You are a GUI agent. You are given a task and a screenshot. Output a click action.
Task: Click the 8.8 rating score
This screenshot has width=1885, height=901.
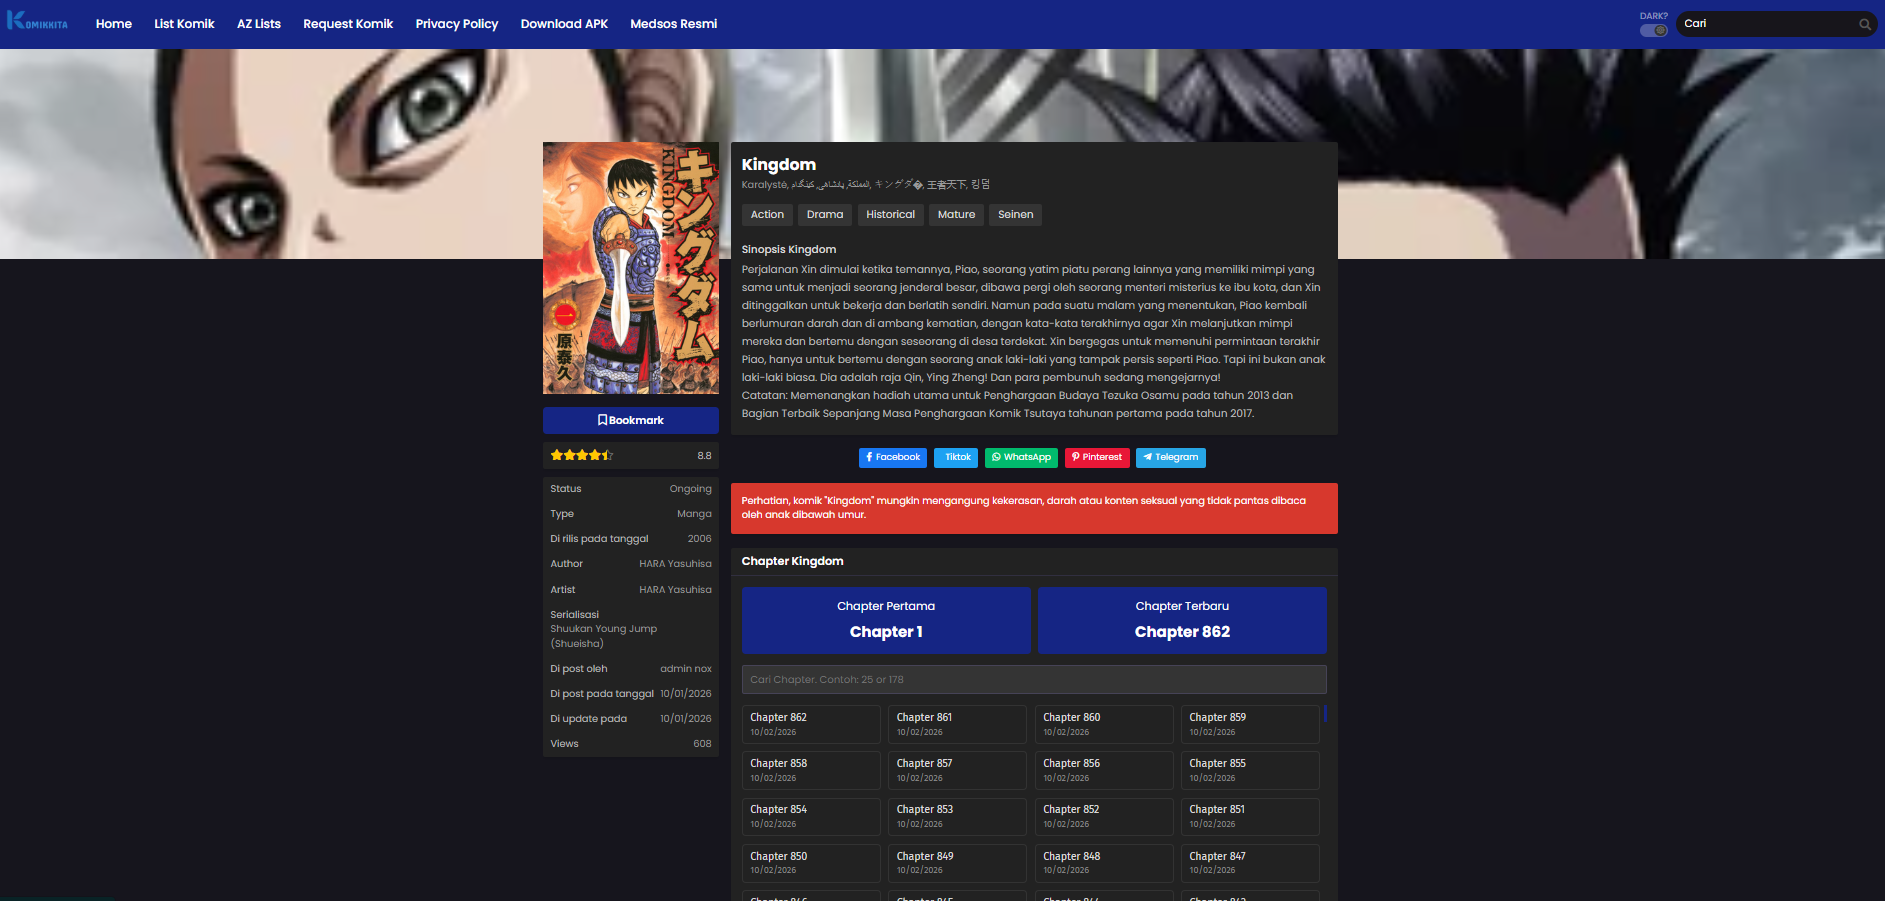[704, 456]
